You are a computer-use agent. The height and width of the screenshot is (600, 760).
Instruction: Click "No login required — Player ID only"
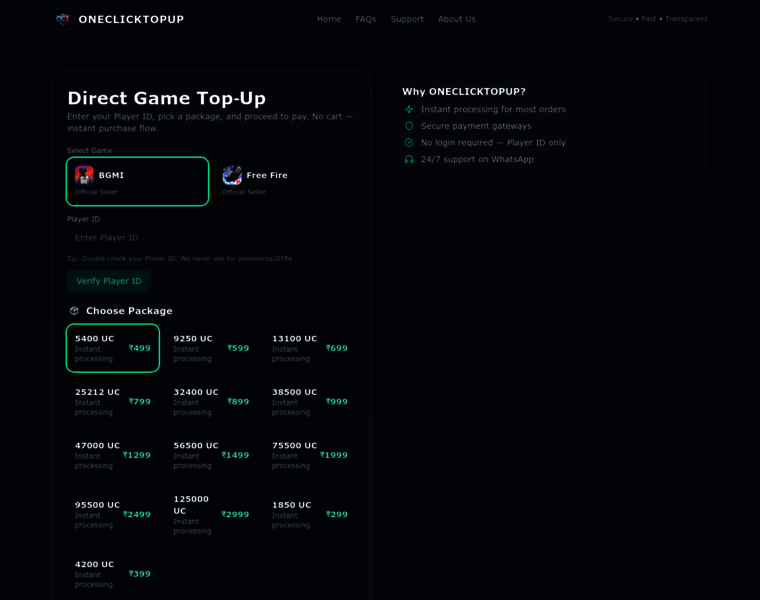493,142
